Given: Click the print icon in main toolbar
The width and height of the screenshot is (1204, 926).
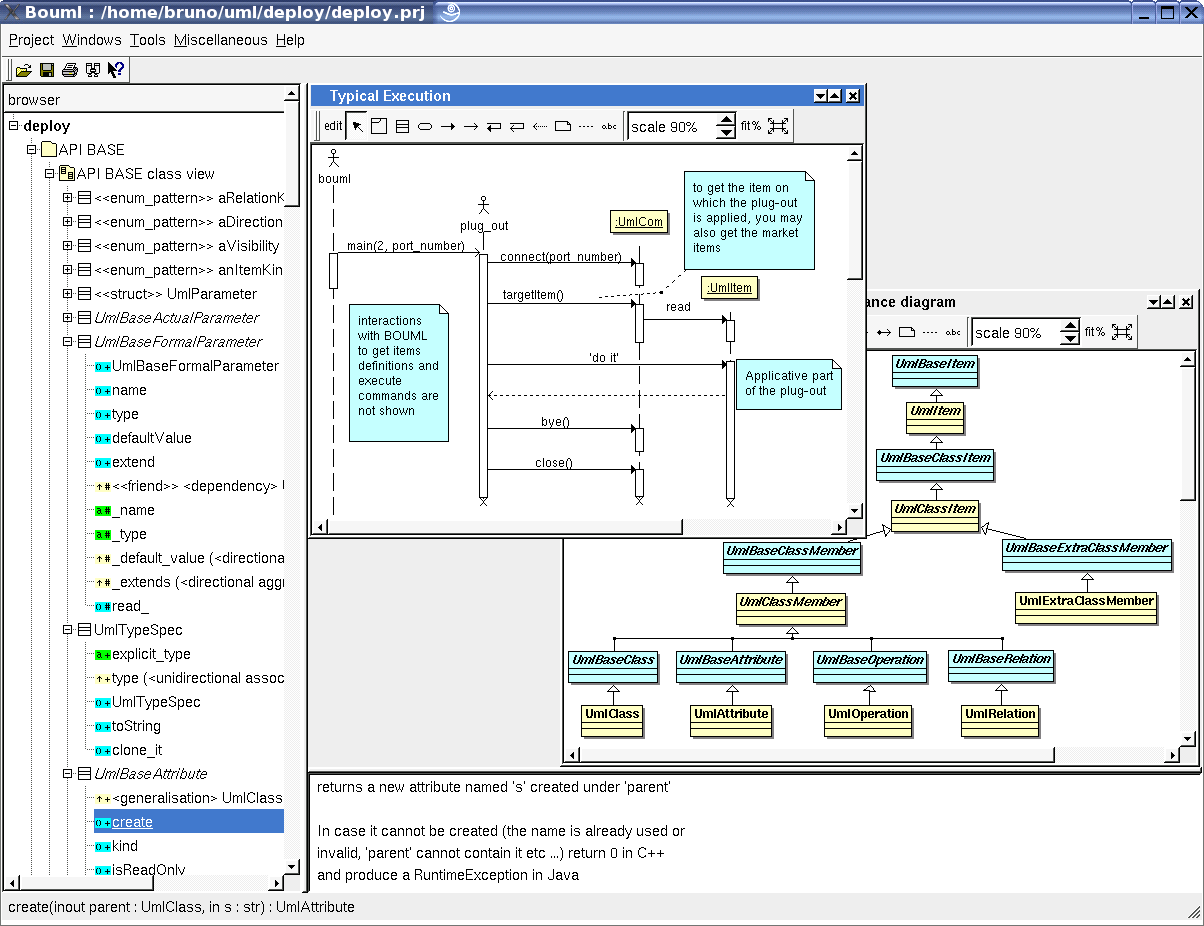Looking at the screenshot, I should pyautogui.click(x=69, y=70).
